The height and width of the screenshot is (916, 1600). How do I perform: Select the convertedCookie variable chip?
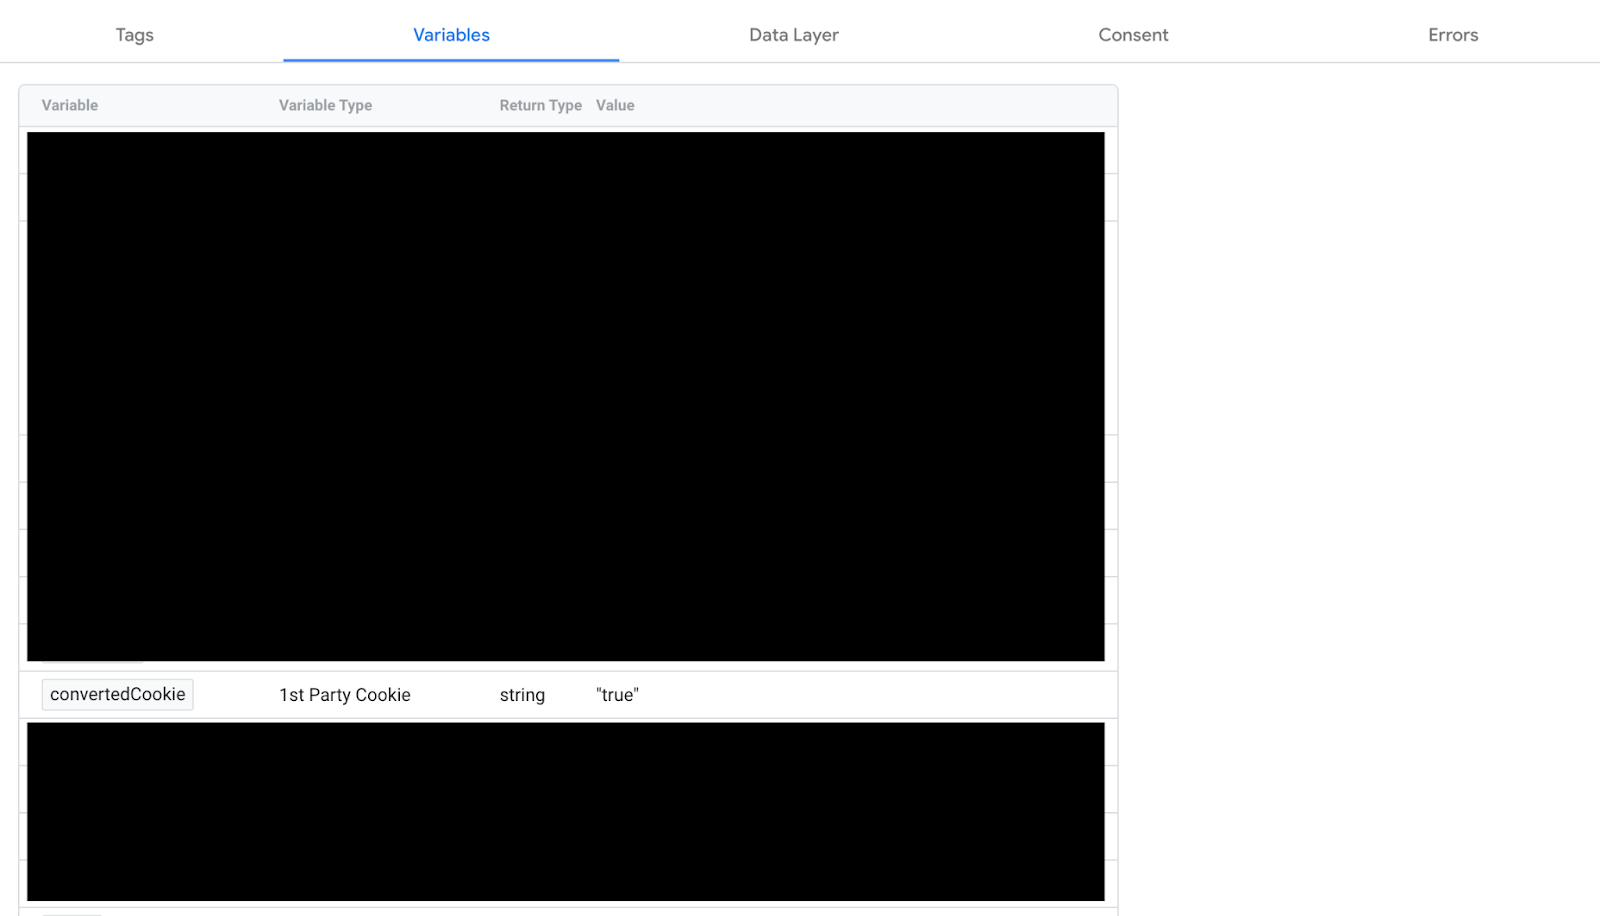pos(117,694)
